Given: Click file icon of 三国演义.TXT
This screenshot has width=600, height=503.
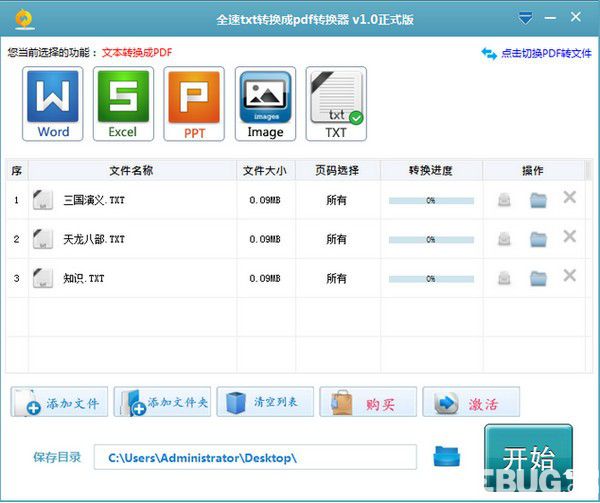Looking at the screenshot, I should 42,200.
